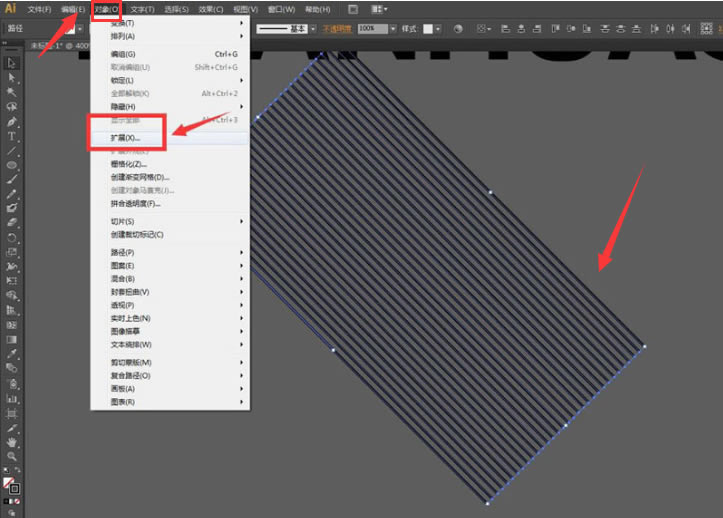Image resolution: width=723 pixels, height=518 pixels.
Task: Activate the Eyedropper tool
Action: point(12,354)
